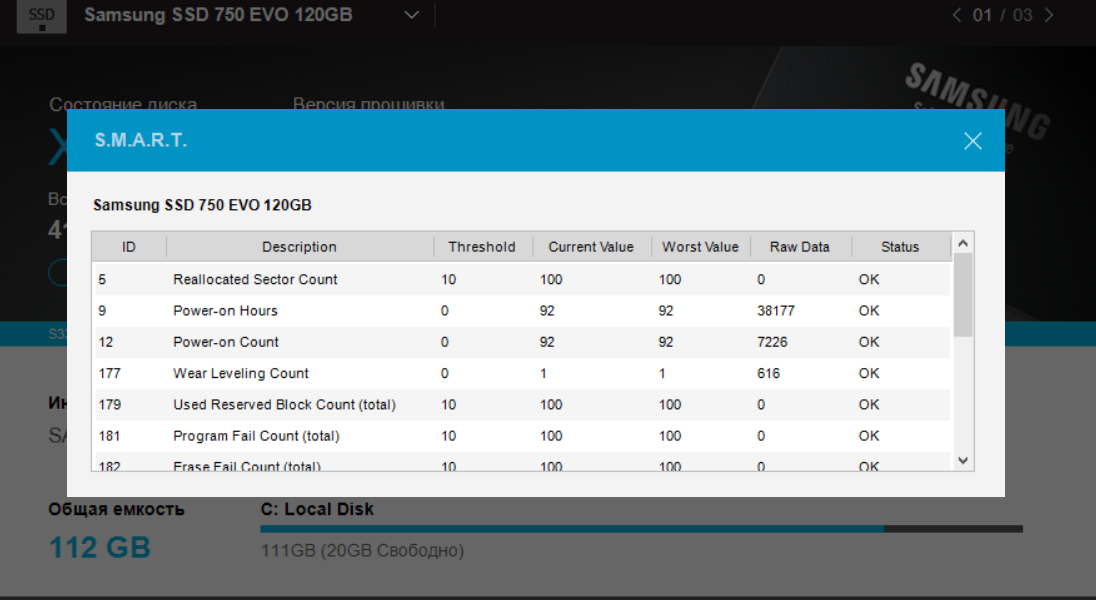The width and height of the screenshot is (1096, 600).
Task: Close the S.M.A.R.T. dialog
Action: (972, 141)
